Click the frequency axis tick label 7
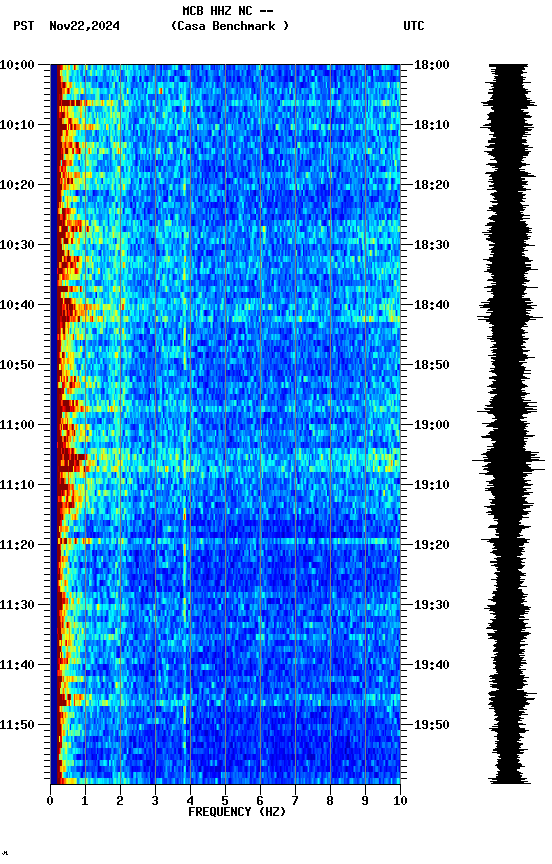This screenshot has height=864, width=552. (x=295, y=801)
